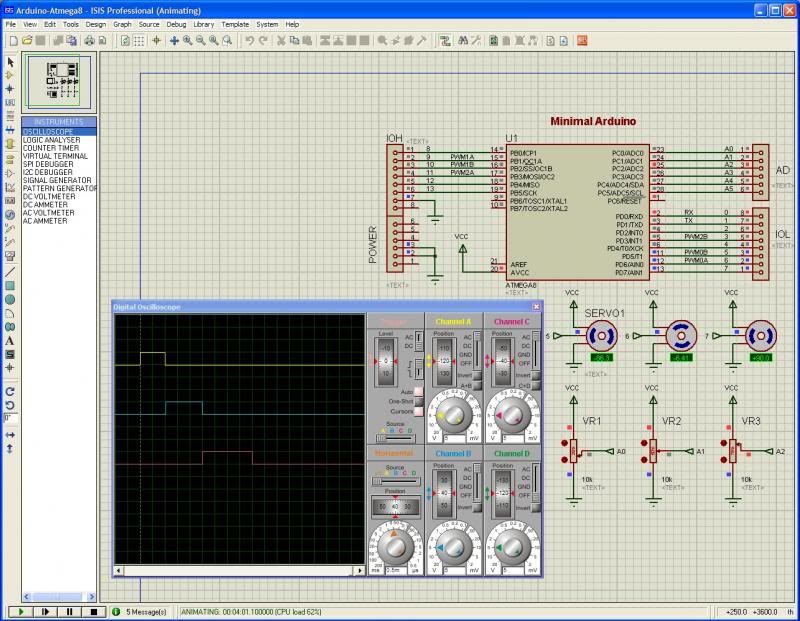Adjust the Horizontal Source slider
Screen dimensions: 800x621
395,481
